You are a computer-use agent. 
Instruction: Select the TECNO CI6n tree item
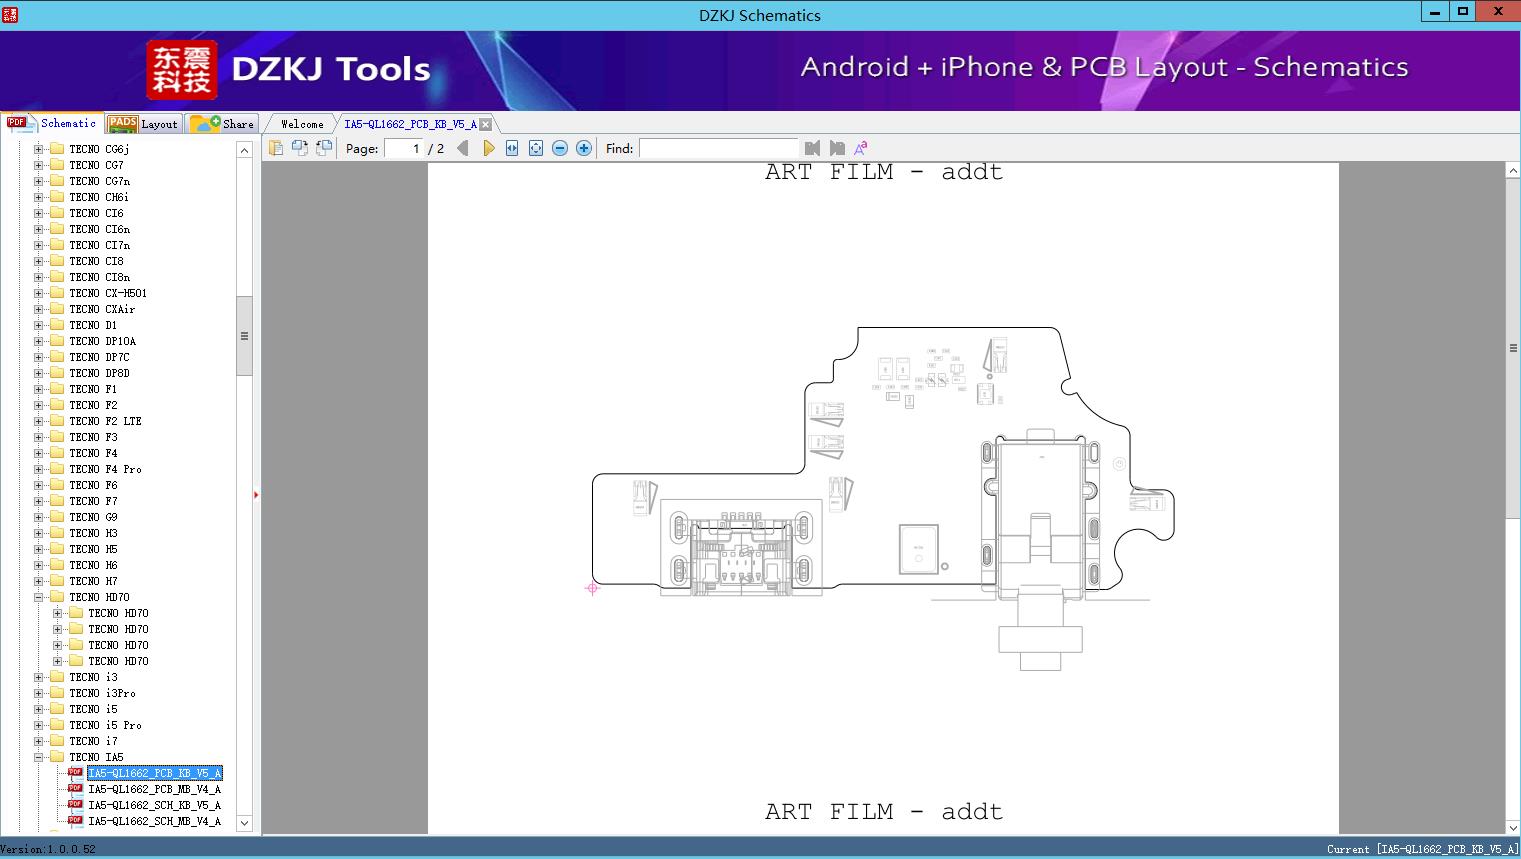pos(99,229)
